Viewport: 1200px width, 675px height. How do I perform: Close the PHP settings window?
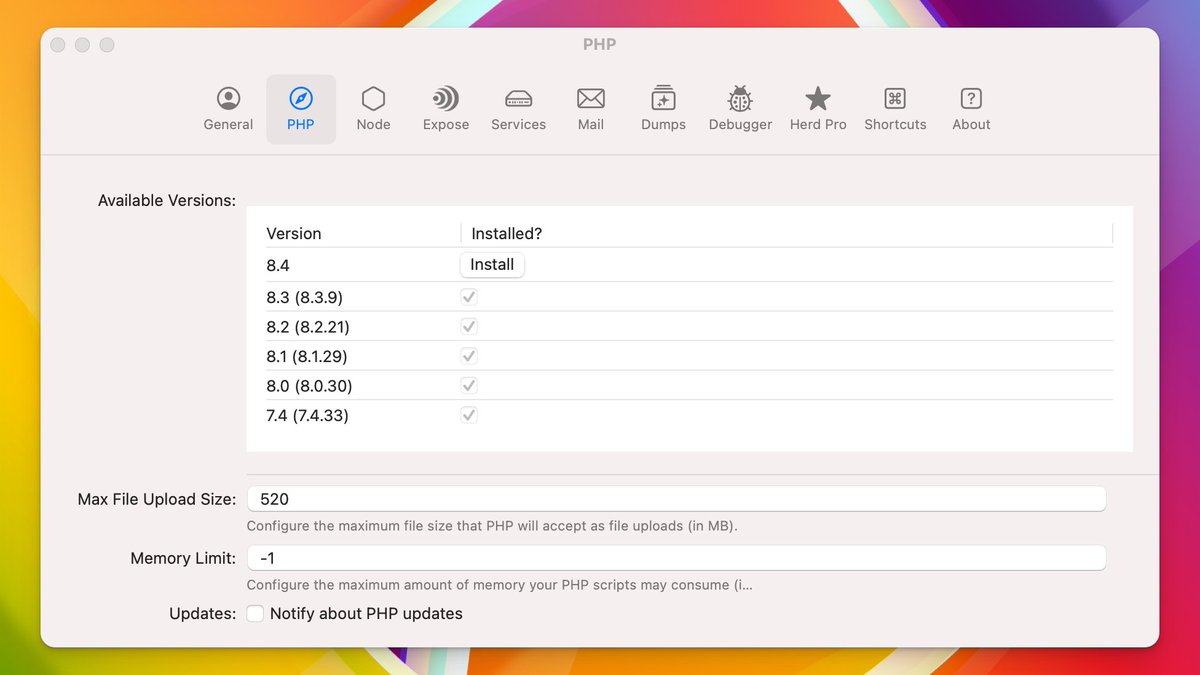(x=58, y=45)
